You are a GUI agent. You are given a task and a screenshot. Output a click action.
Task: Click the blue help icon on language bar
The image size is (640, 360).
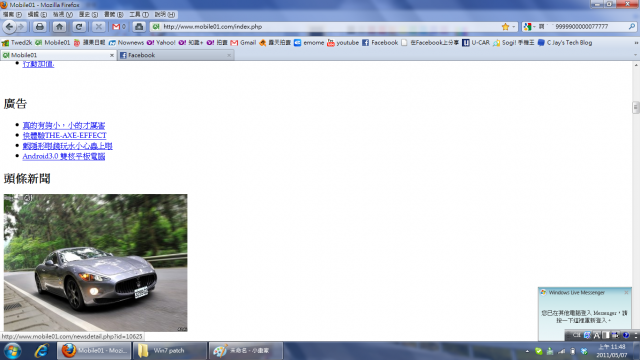626,335
